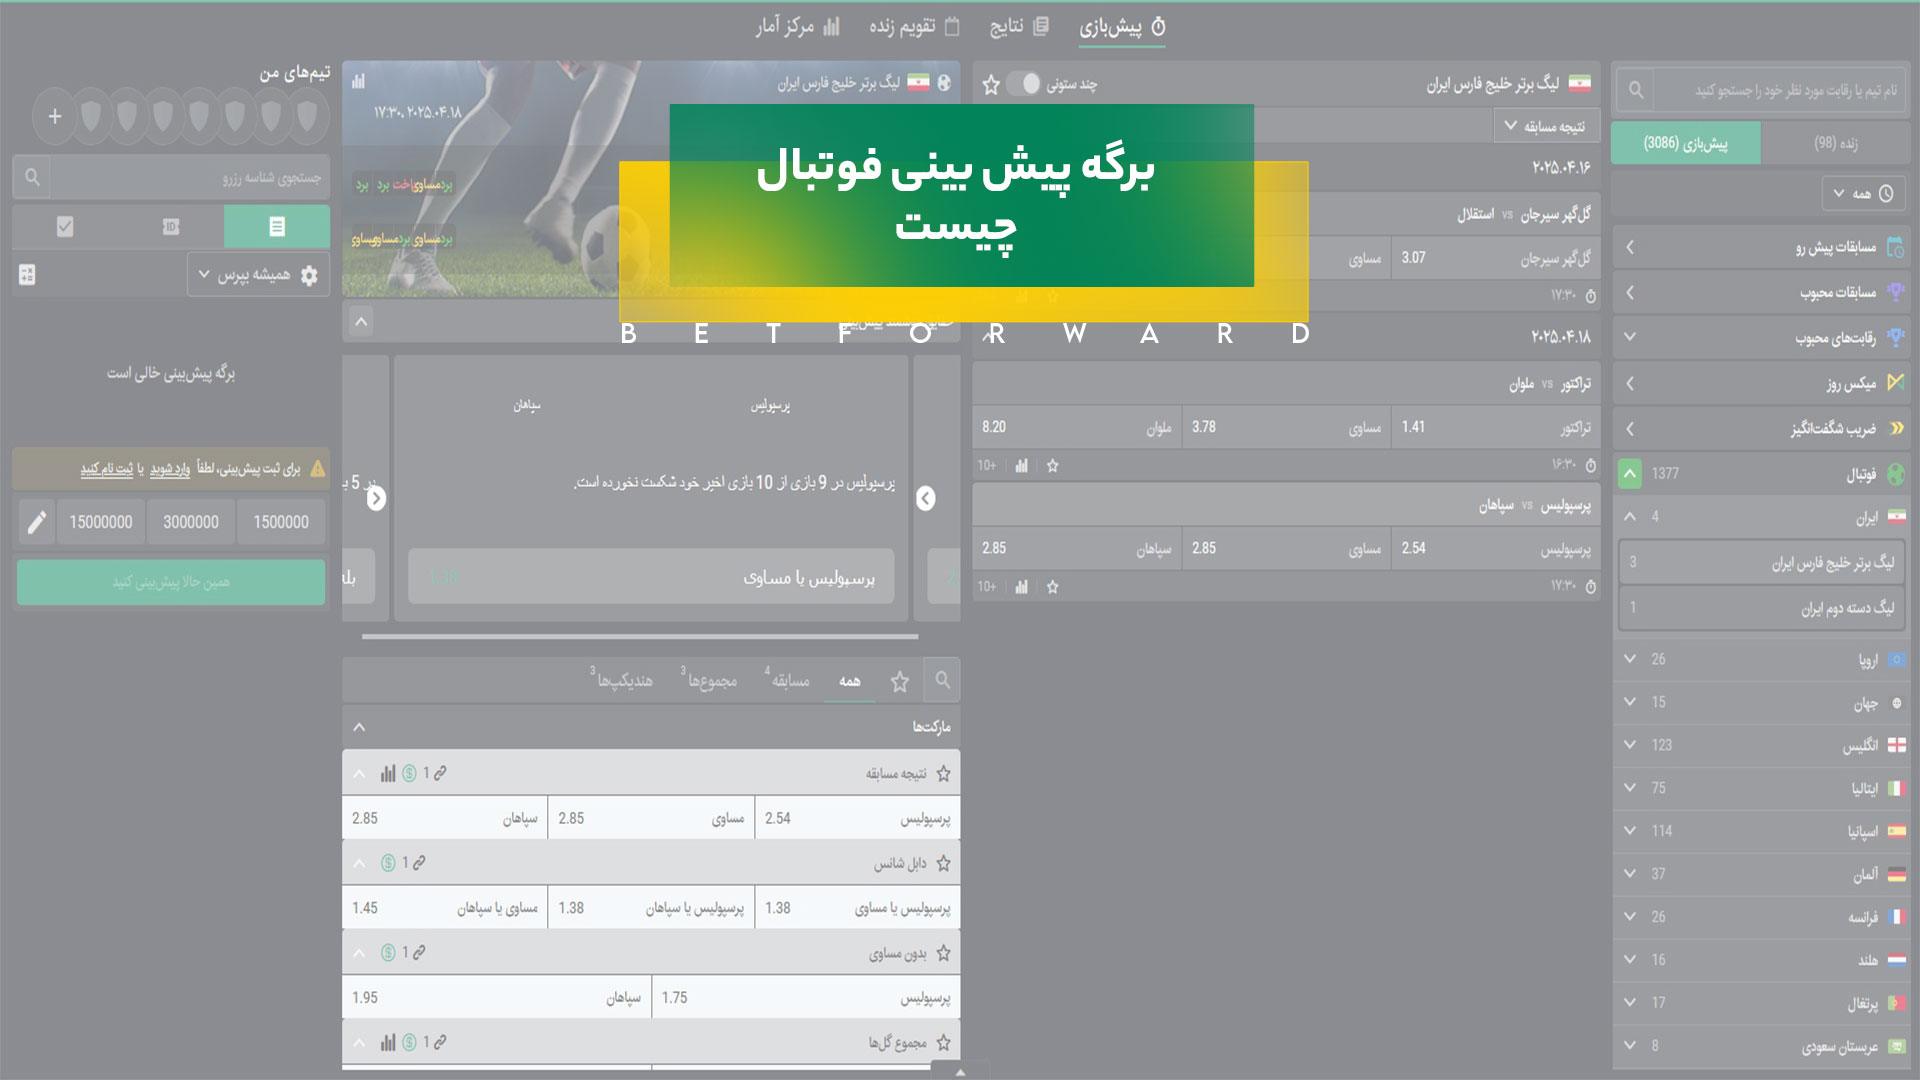Collapse the فوتبال sports section

1630,473
